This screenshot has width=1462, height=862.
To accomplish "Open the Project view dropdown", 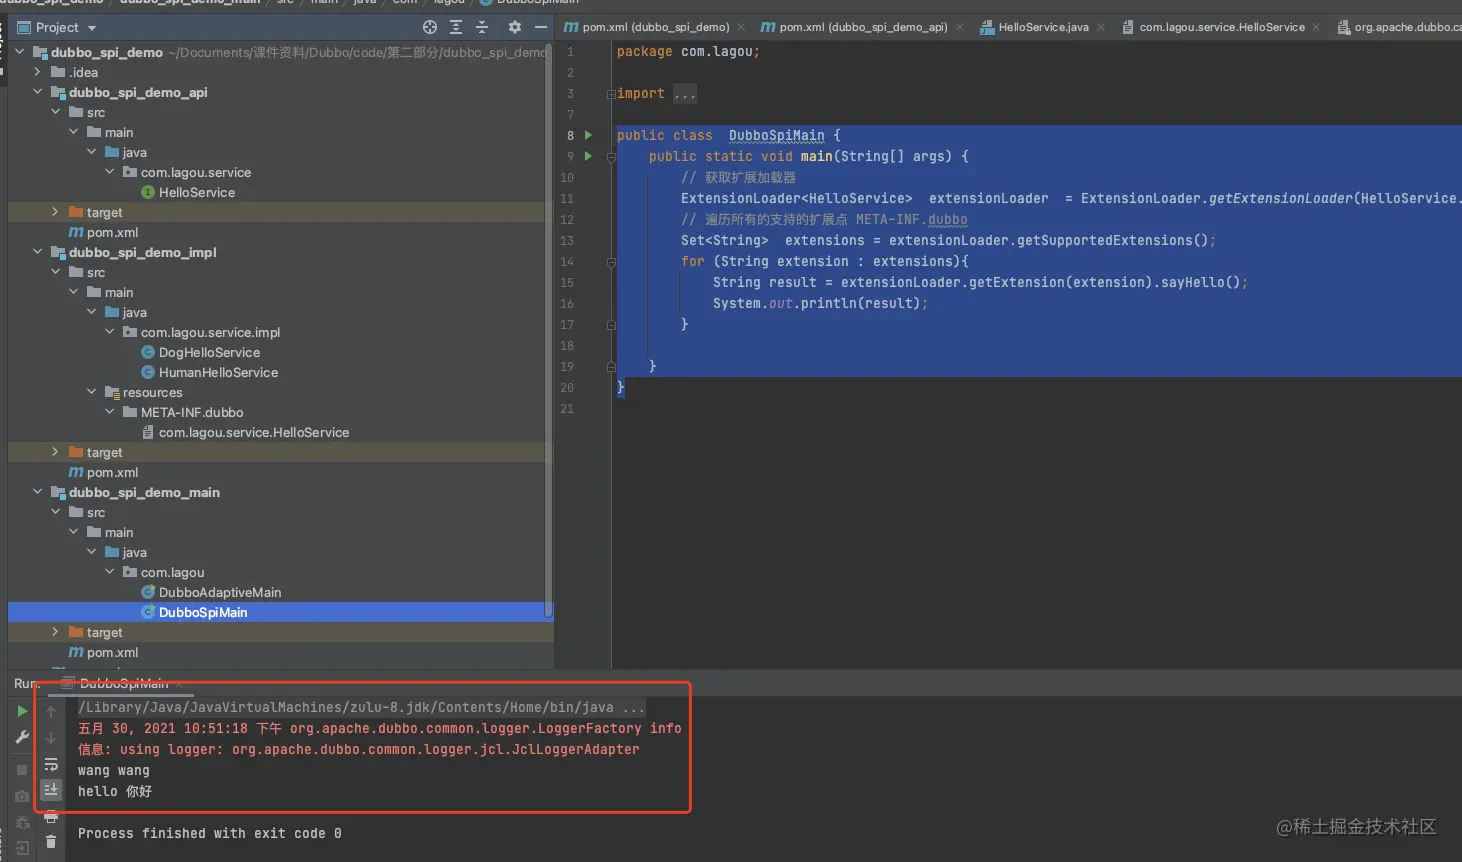I will (x=92, y=28).
